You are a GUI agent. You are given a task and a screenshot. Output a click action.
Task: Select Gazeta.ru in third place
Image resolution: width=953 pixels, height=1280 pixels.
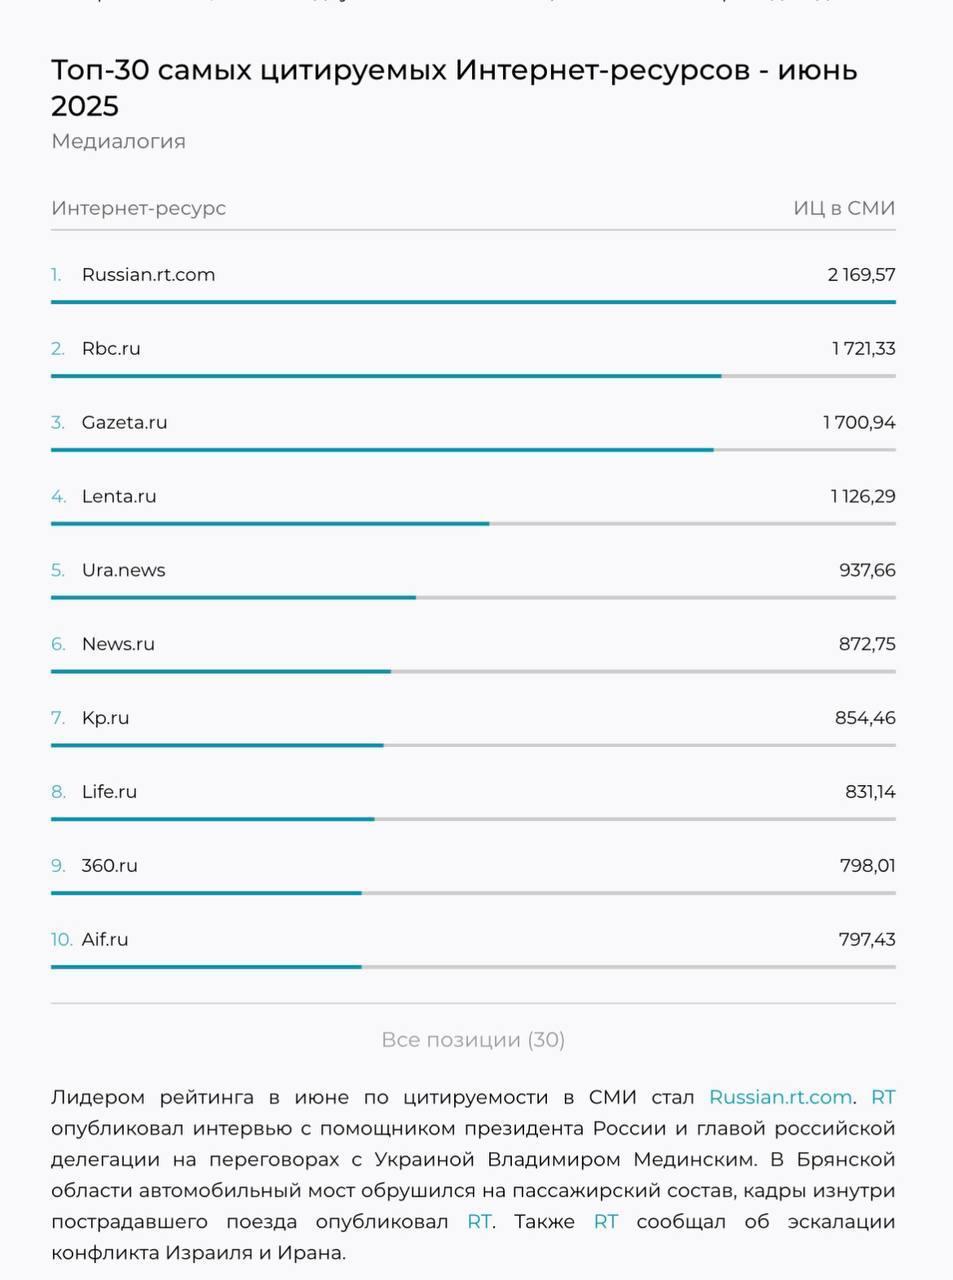(x=124, y=423)
